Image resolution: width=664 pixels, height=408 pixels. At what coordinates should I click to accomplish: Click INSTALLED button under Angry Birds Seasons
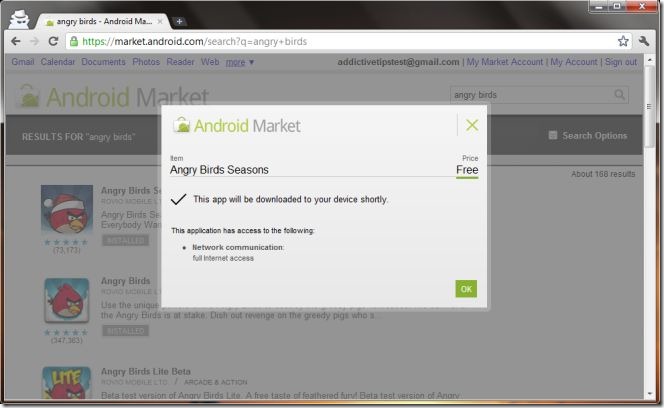point(126,241)
